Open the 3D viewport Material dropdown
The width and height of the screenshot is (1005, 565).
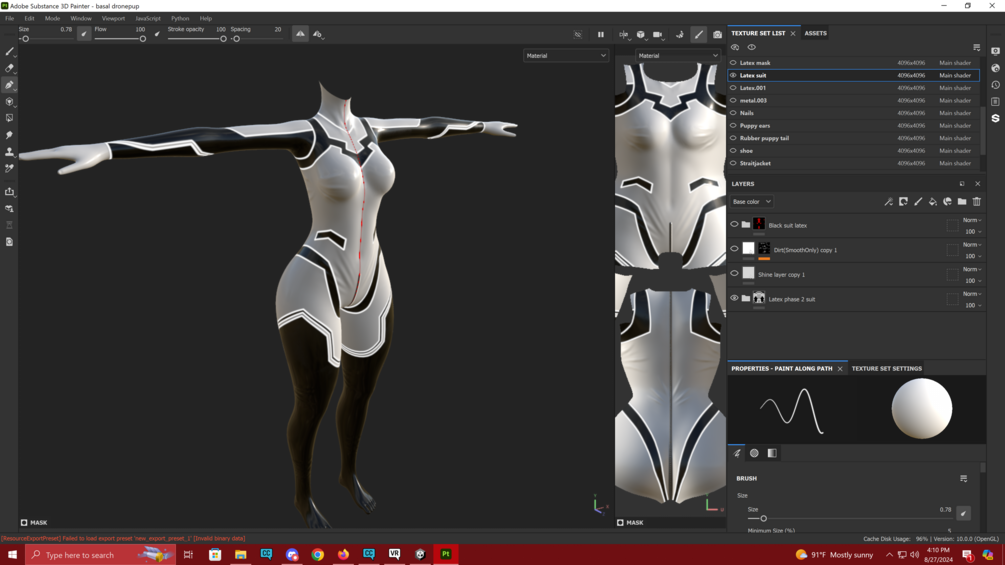tap(565, 56)
